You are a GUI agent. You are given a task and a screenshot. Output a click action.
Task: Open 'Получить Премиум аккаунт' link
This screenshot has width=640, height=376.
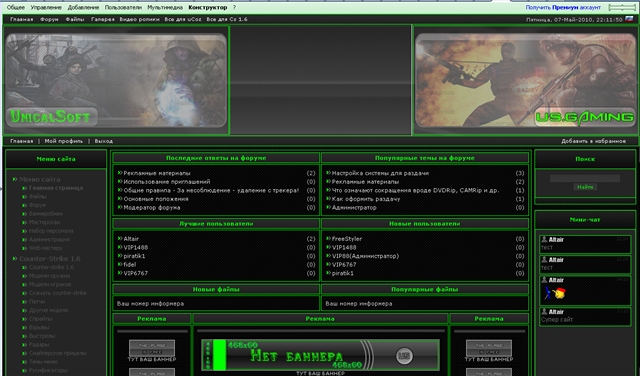point(563,7)
